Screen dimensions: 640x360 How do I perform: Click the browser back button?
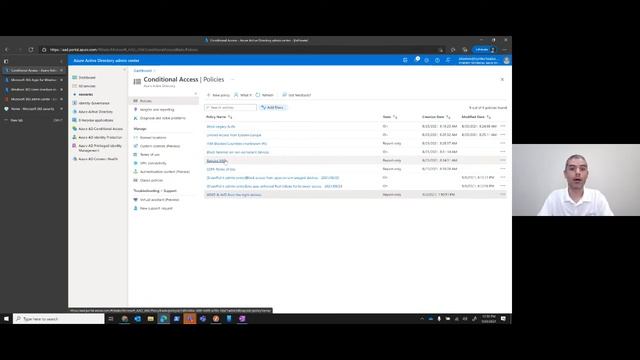point(7,50)
